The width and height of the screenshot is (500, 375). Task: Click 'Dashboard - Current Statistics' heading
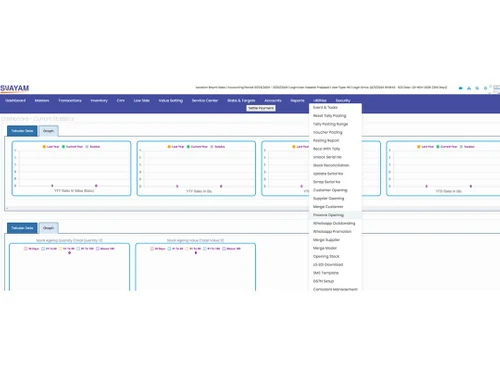click(x=37, y=119)
